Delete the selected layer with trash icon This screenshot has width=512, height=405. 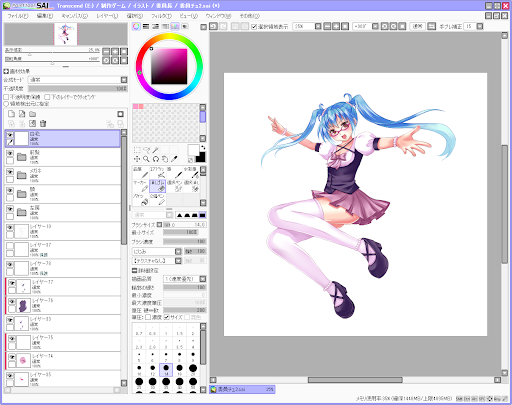[x=43, y=124]
